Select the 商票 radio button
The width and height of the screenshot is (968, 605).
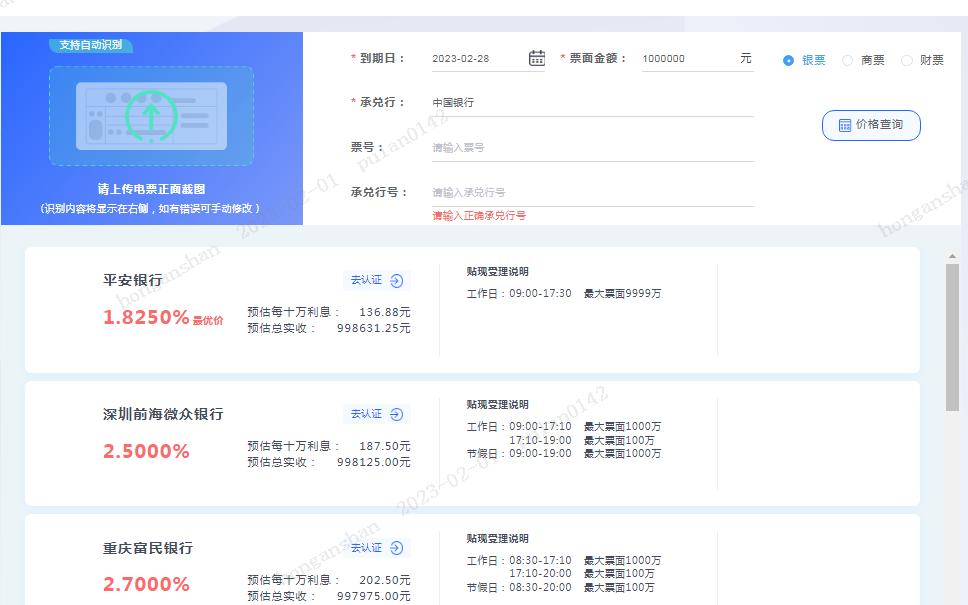tap(846, 60)
